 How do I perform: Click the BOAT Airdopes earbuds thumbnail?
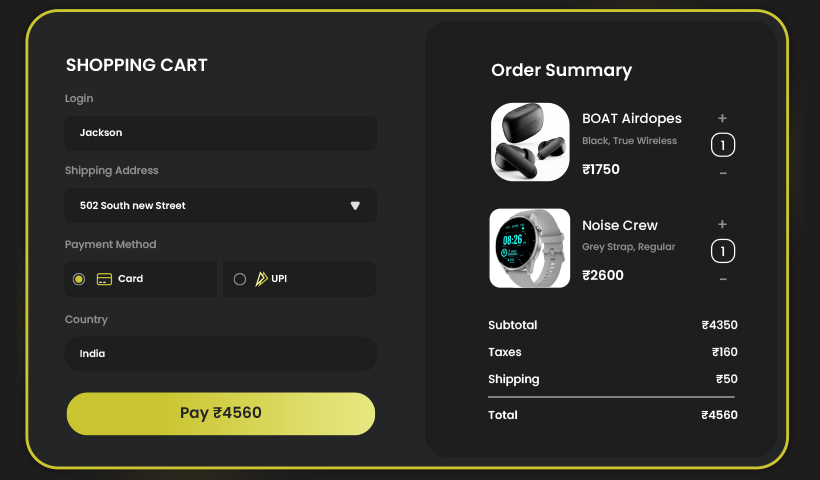[530, 142]
